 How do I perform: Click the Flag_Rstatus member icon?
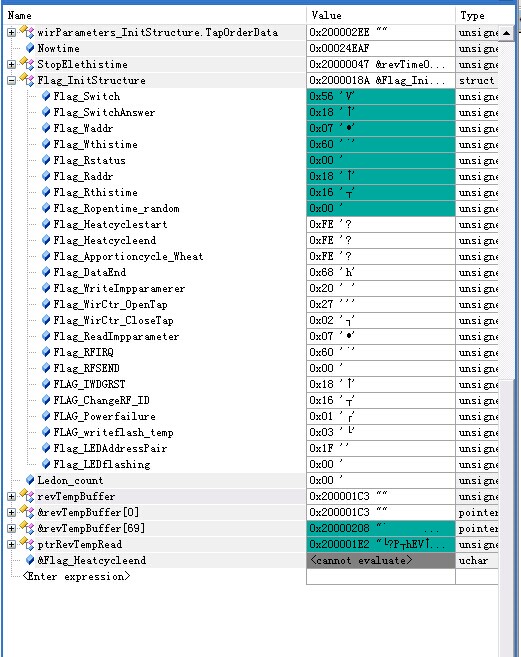point(46,160)
